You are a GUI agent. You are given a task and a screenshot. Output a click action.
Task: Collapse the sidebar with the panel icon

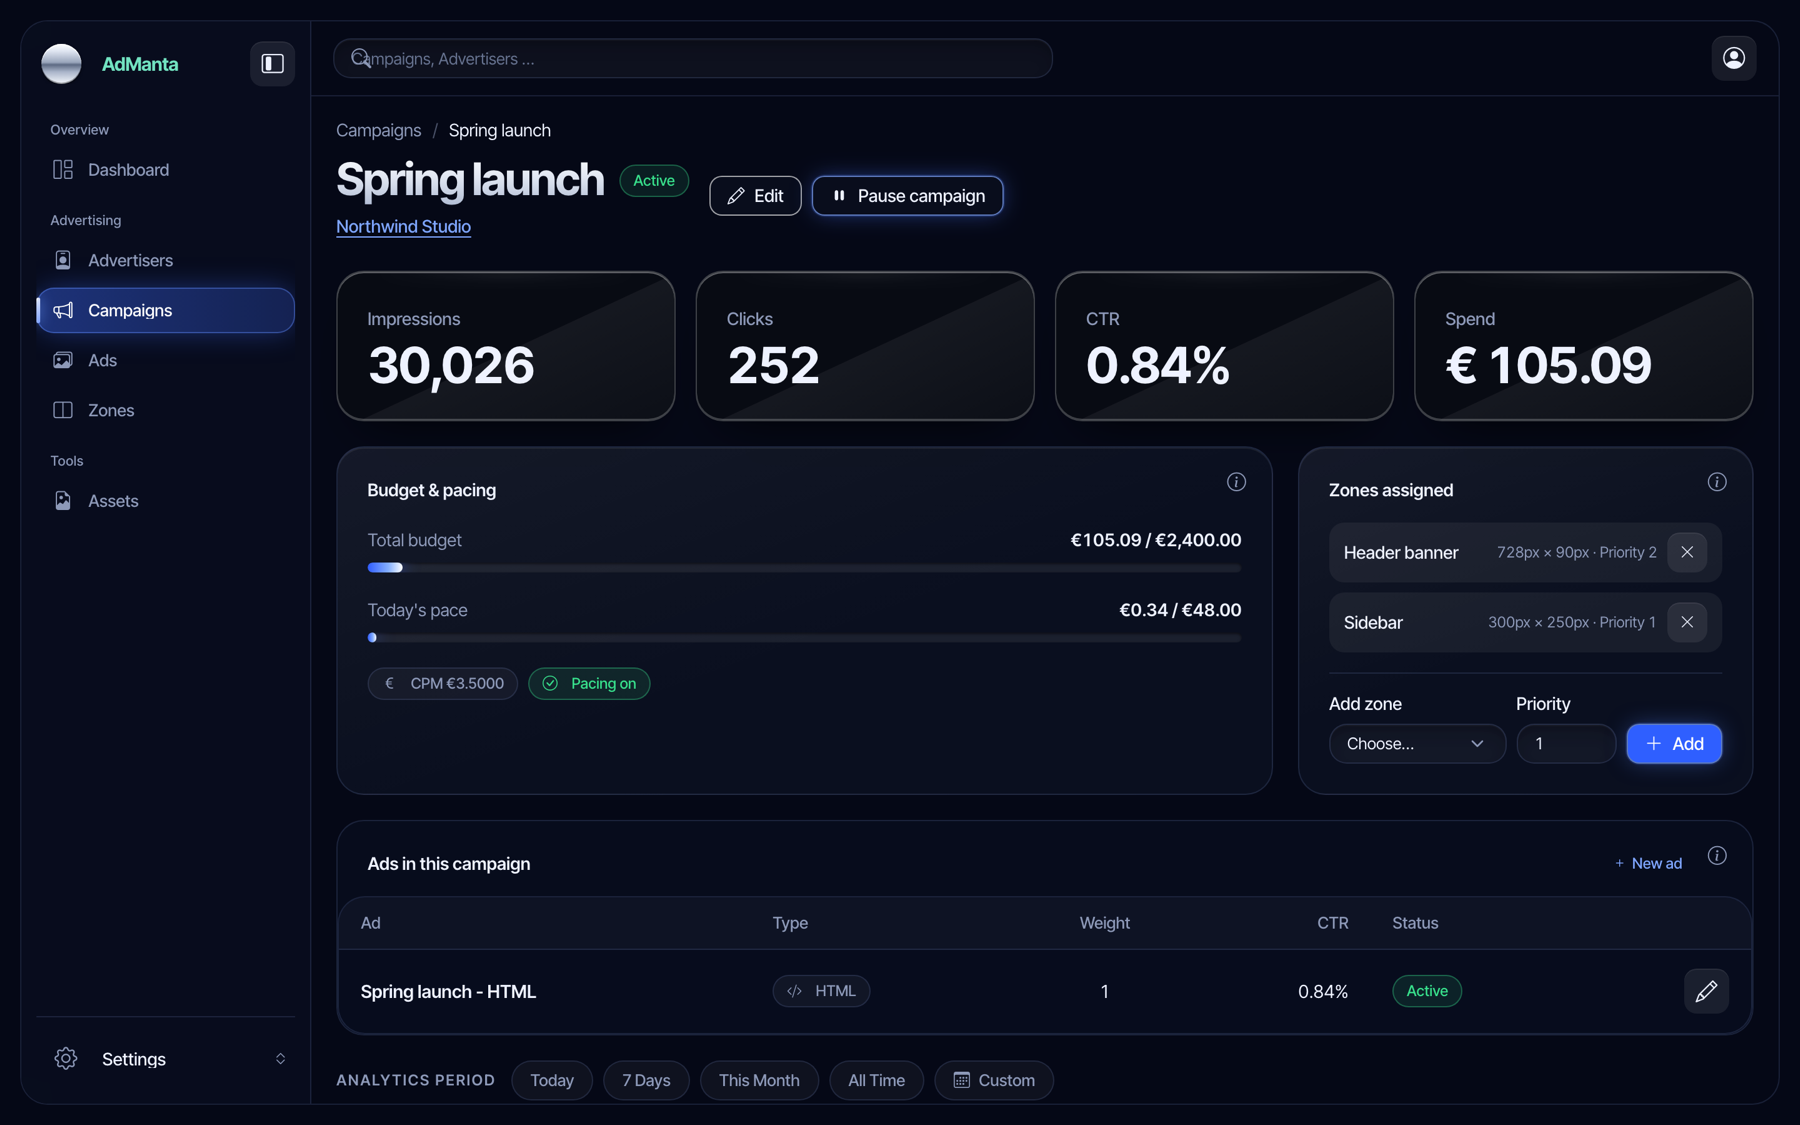[x=272, y=63]
